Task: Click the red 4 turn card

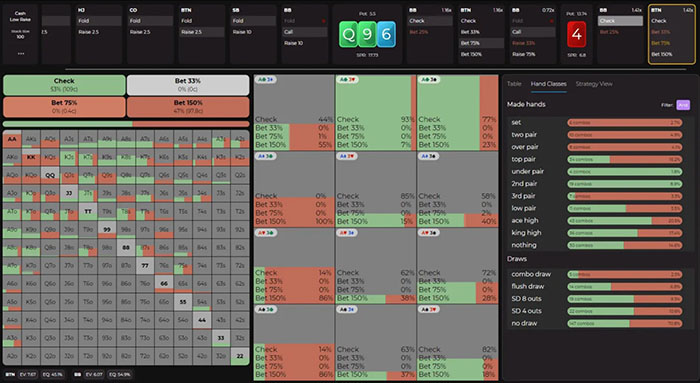Action: click(576, 34)
